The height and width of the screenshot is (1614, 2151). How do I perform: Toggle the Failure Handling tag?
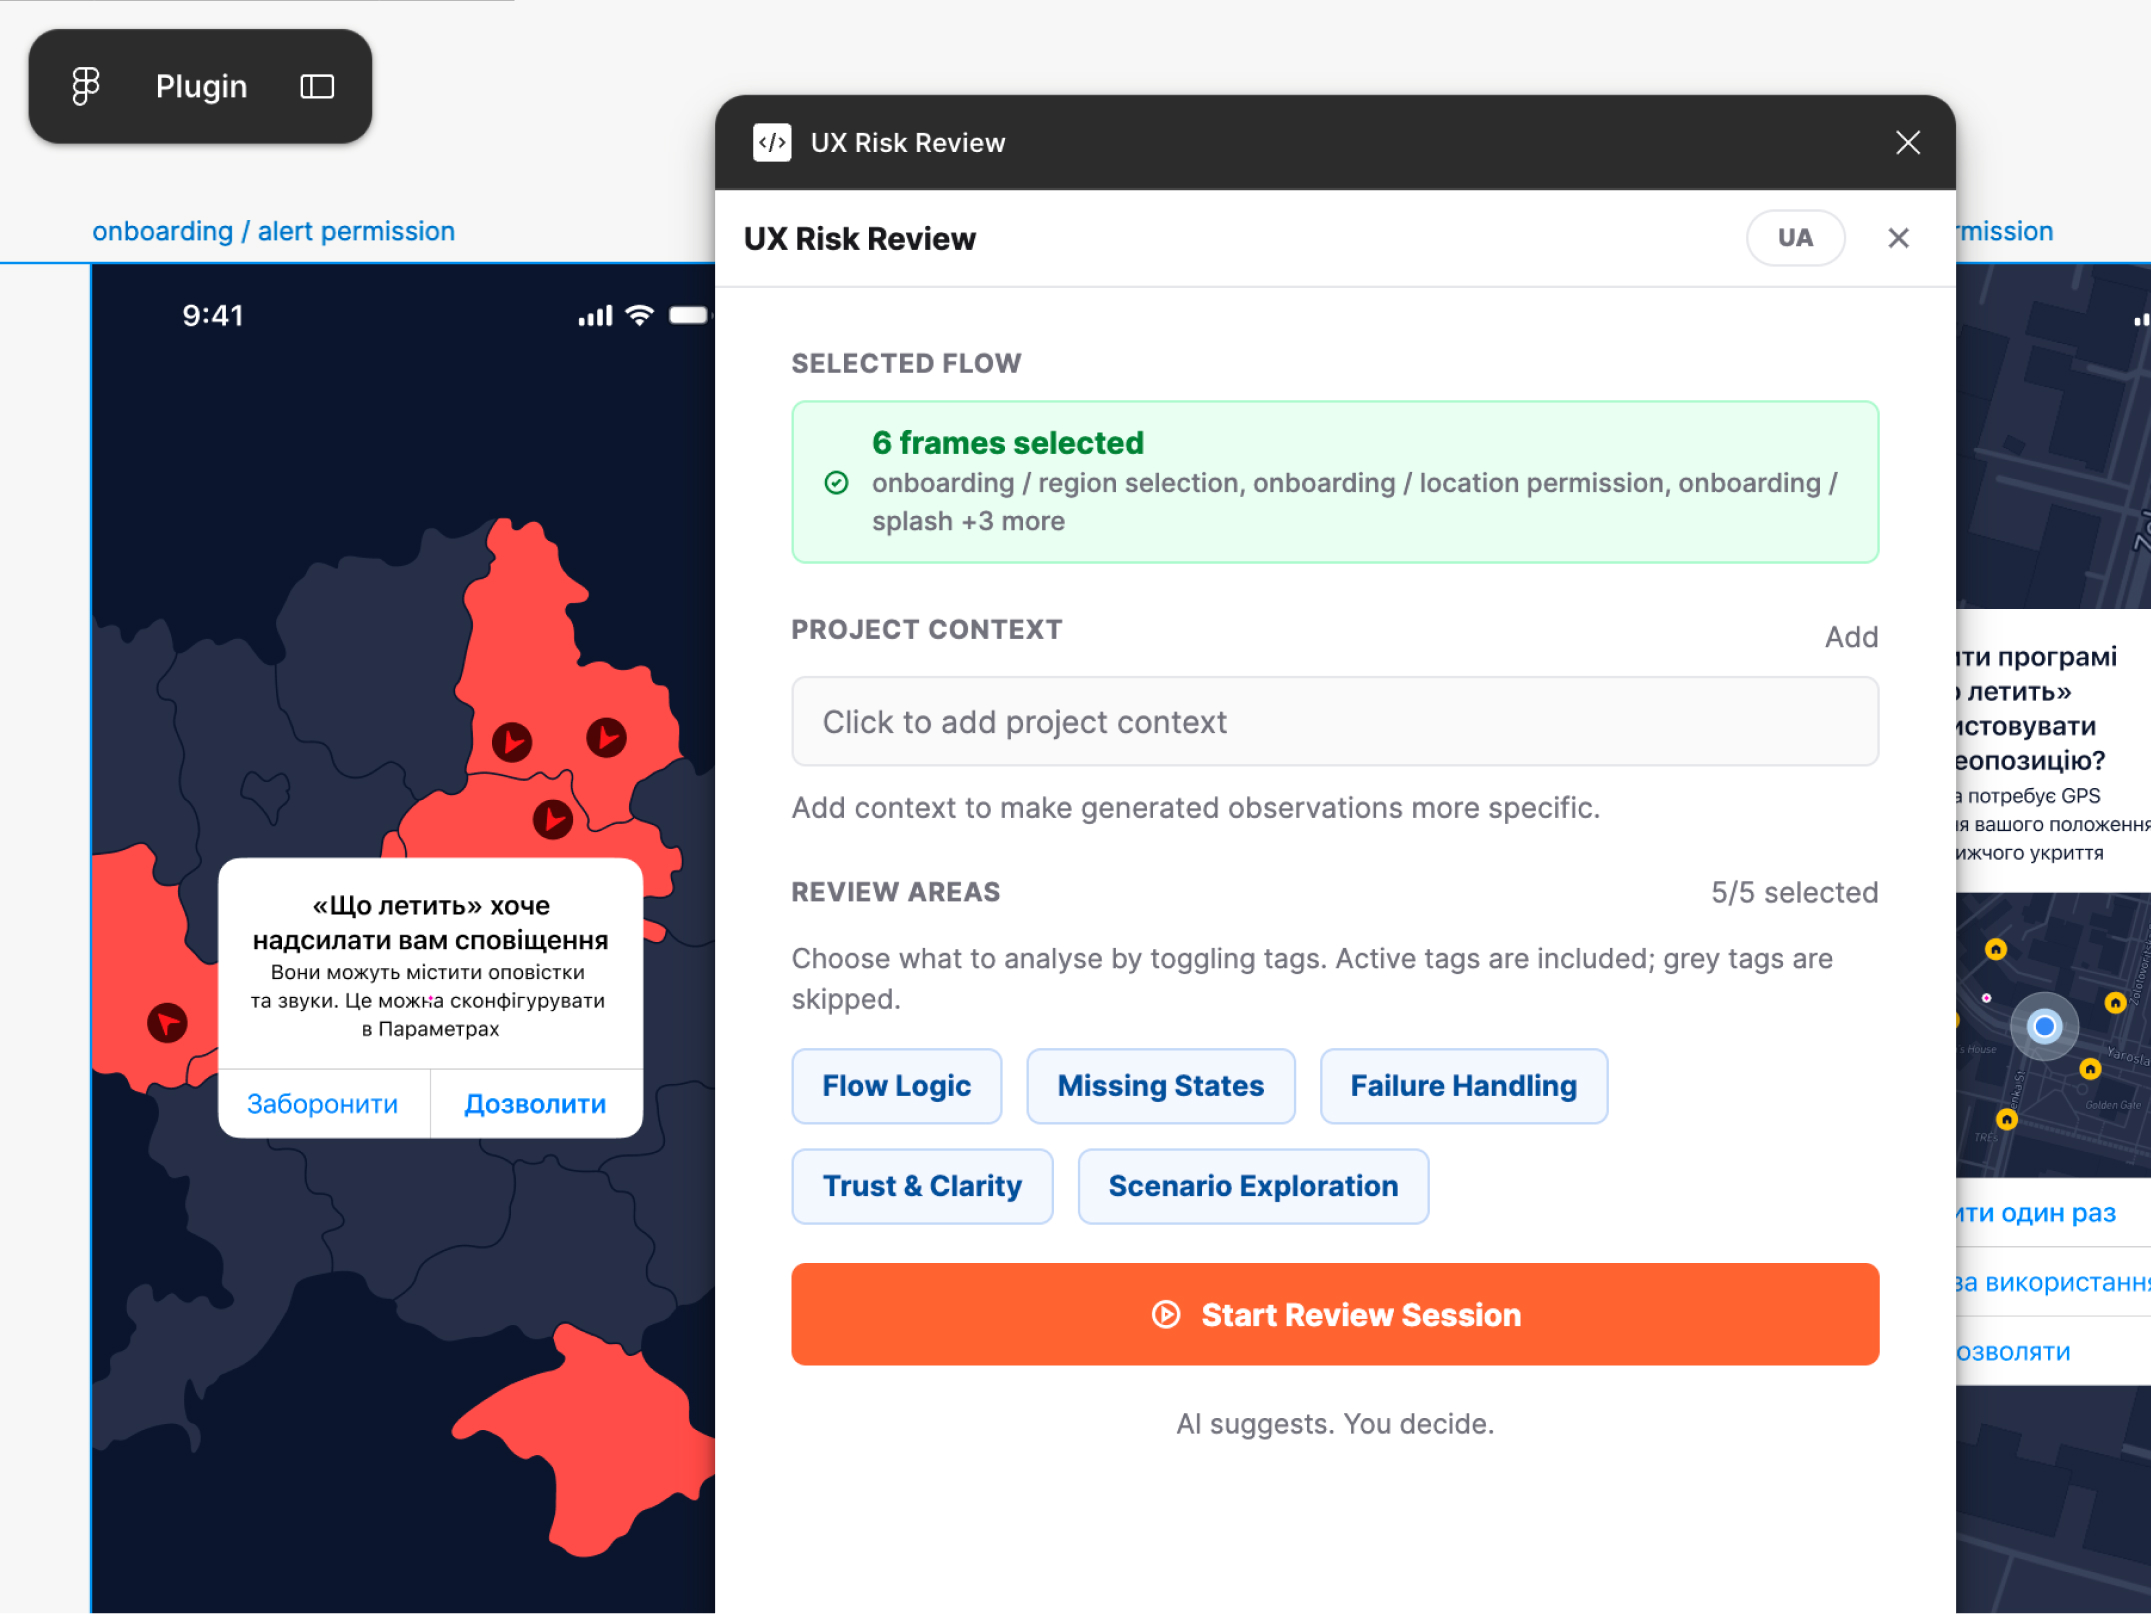click(x=1464, y=1086)
